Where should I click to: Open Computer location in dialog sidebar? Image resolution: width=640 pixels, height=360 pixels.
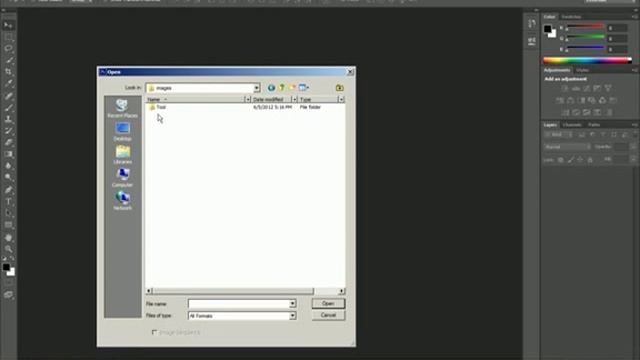pos(122,178)
